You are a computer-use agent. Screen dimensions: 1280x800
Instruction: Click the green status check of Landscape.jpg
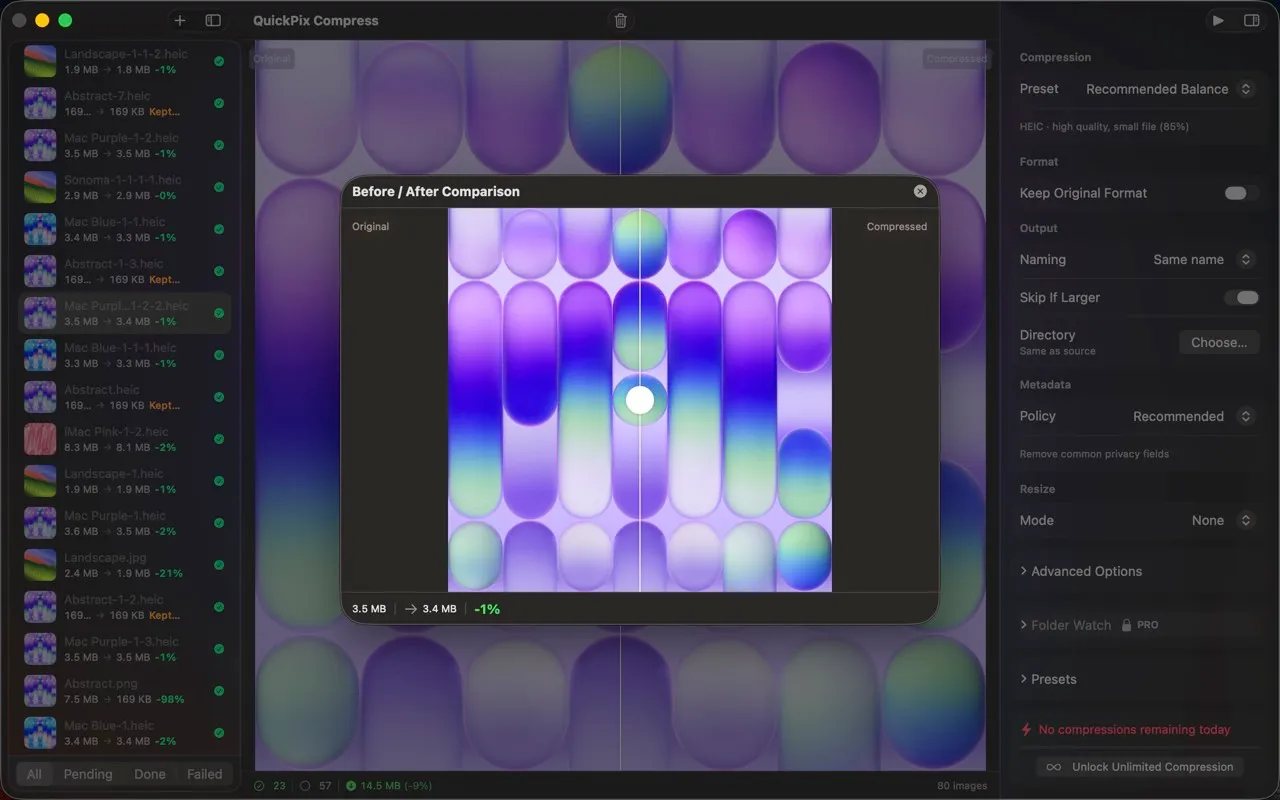219,565
